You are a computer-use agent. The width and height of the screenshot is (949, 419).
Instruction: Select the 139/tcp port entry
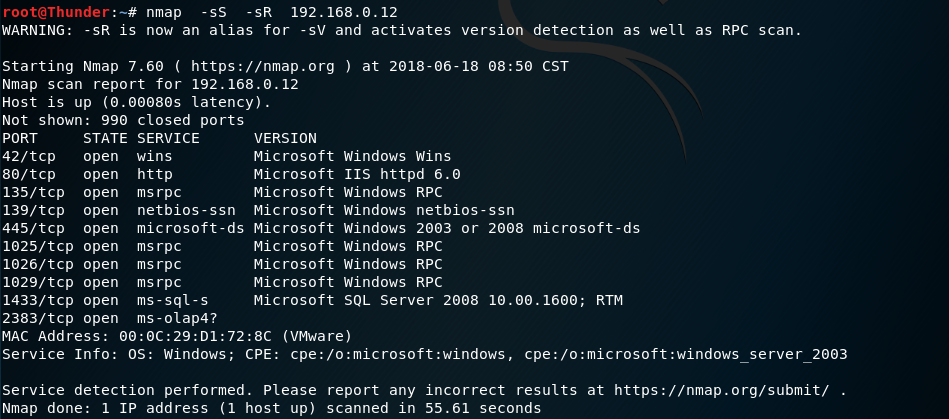tap(34, 210)
